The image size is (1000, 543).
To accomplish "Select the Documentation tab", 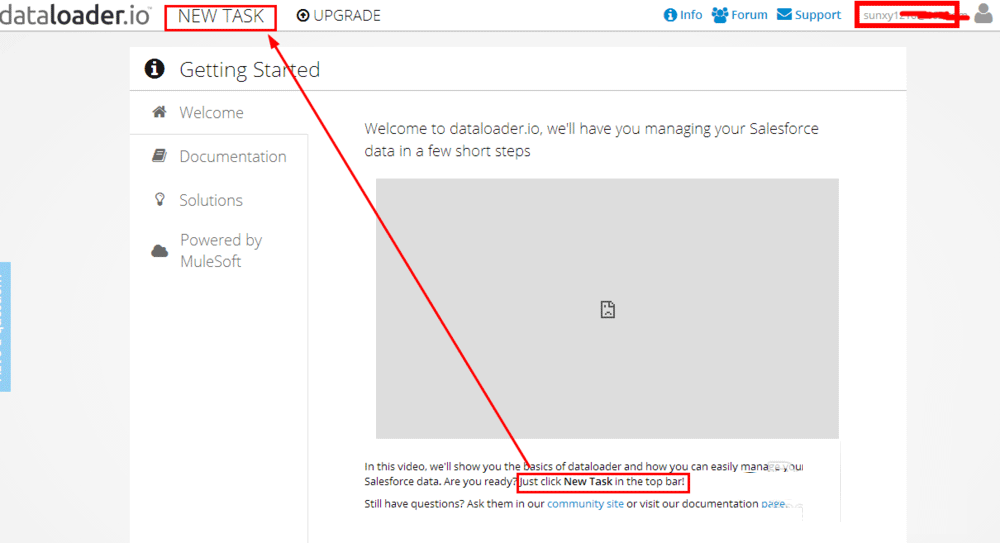I will pos(219,156).
